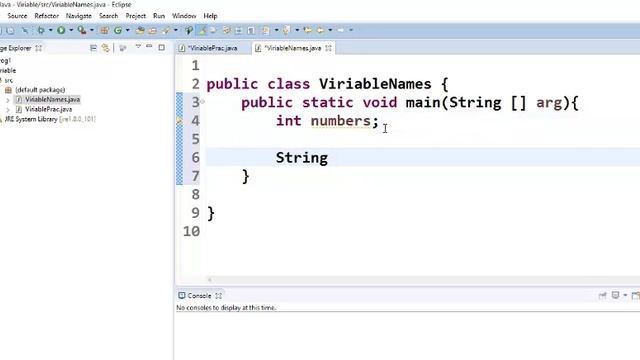Open the Window menu

184,16
